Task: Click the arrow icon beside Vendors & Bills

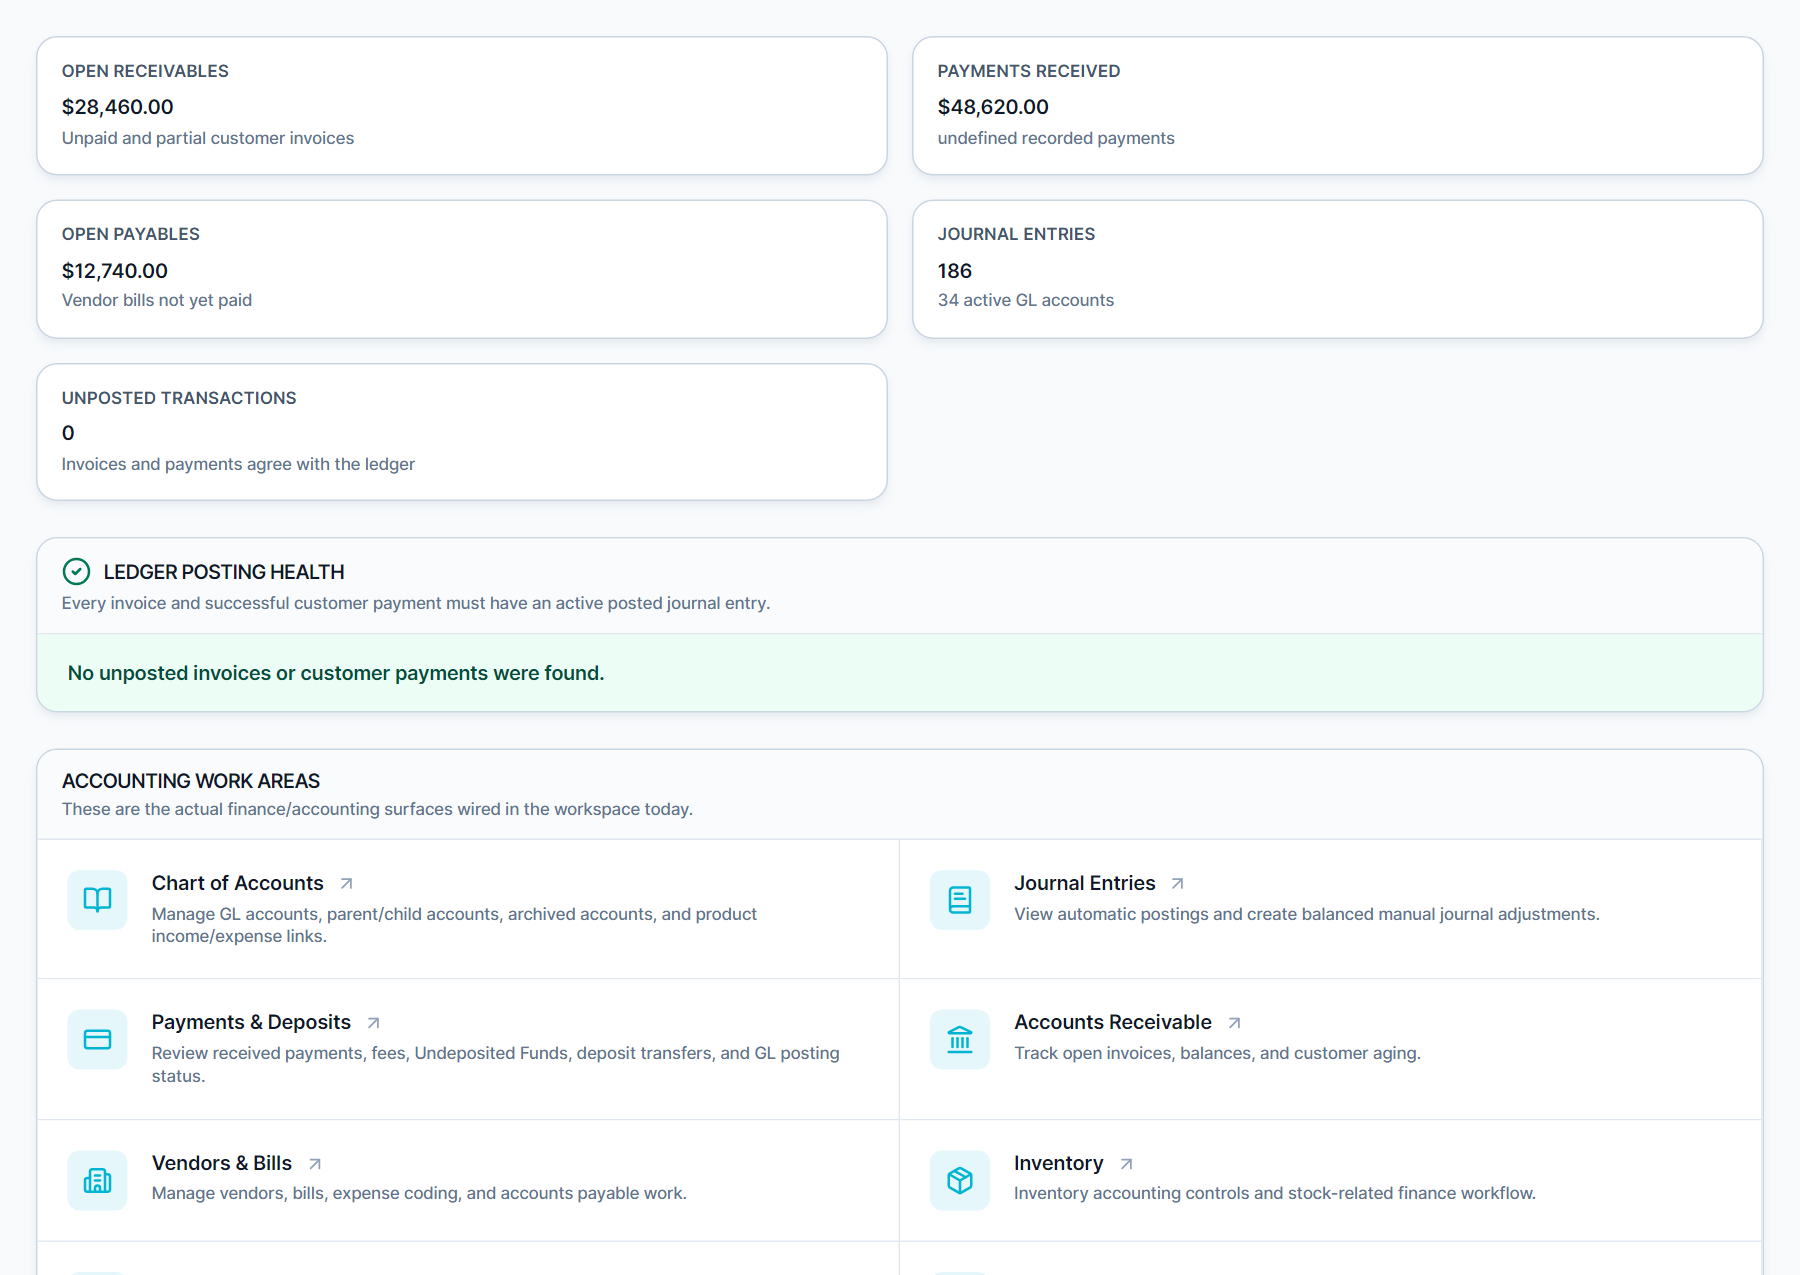Action: tap(314, 1164)
